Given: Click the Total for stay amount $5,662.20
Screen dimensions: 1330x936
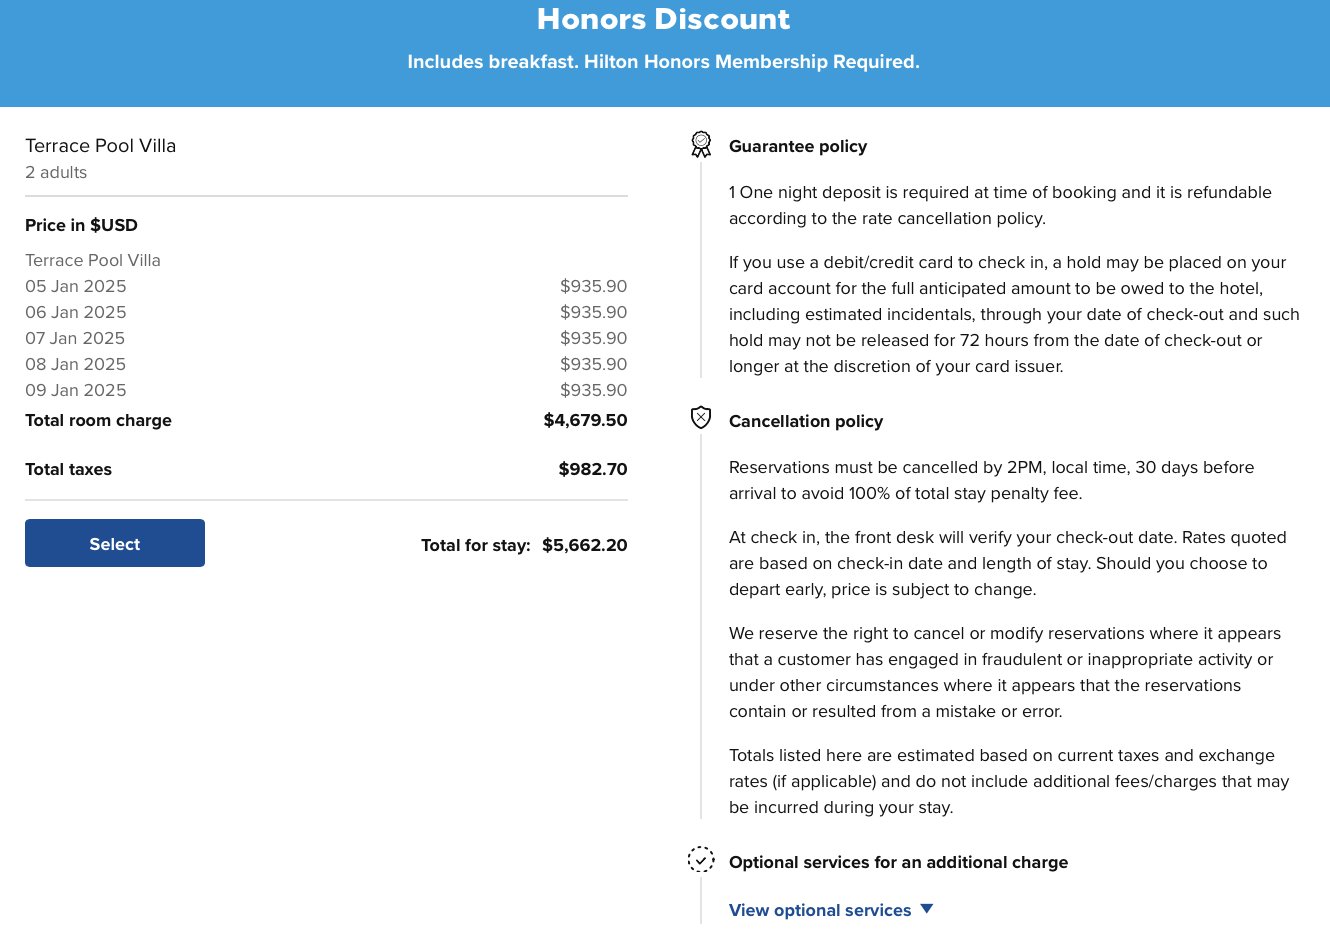Looking at the screenshot, I should coord(585,545).
